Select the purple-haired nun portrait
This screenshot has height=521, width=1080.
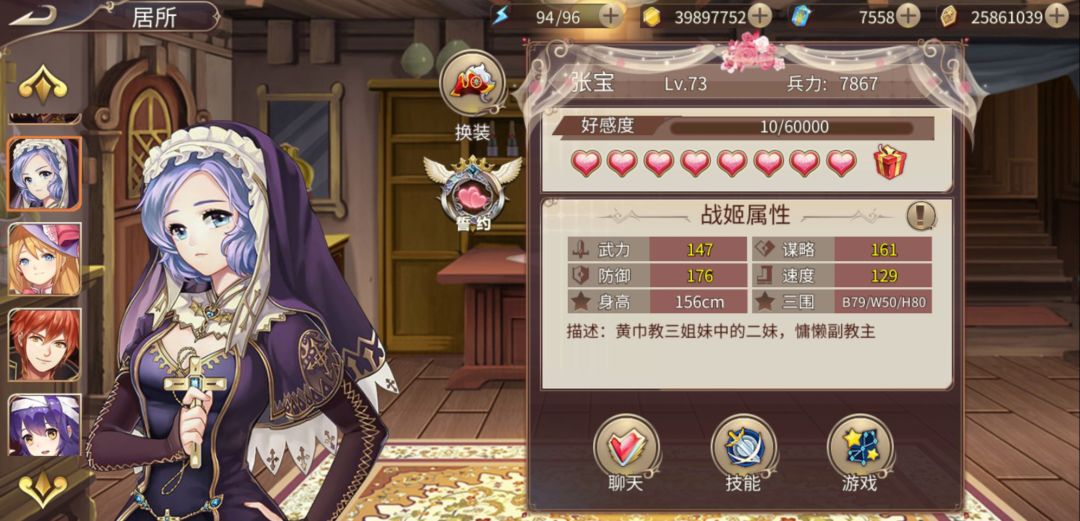[x=44, y=173]
